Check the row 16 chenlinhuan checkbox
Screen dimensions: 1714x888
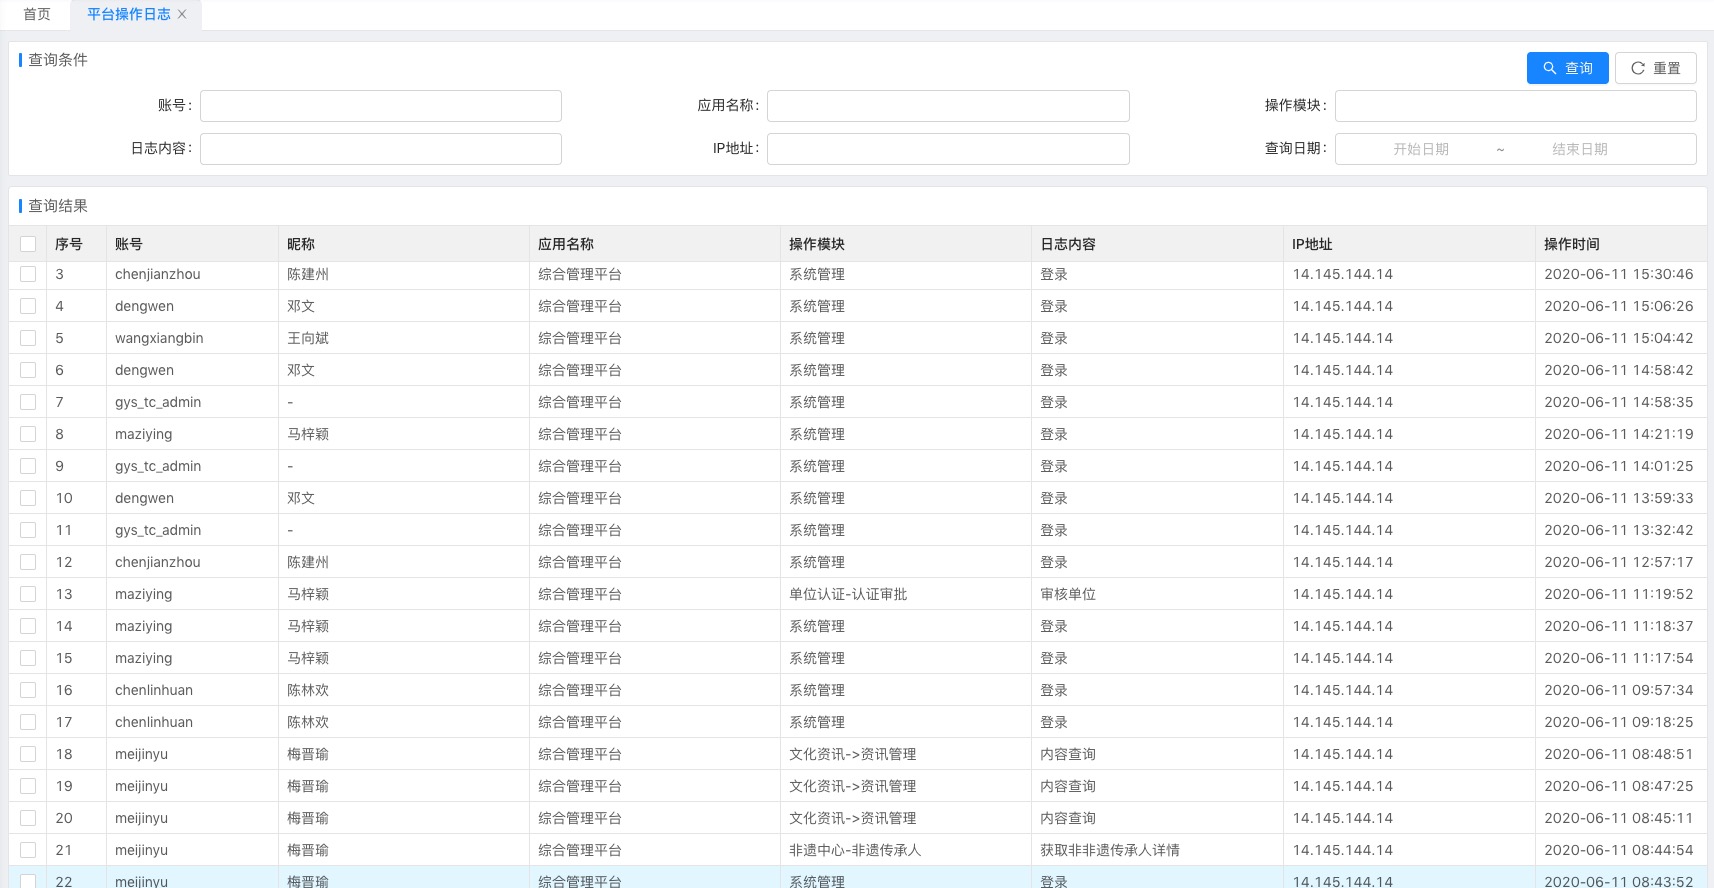pos(28,690)
